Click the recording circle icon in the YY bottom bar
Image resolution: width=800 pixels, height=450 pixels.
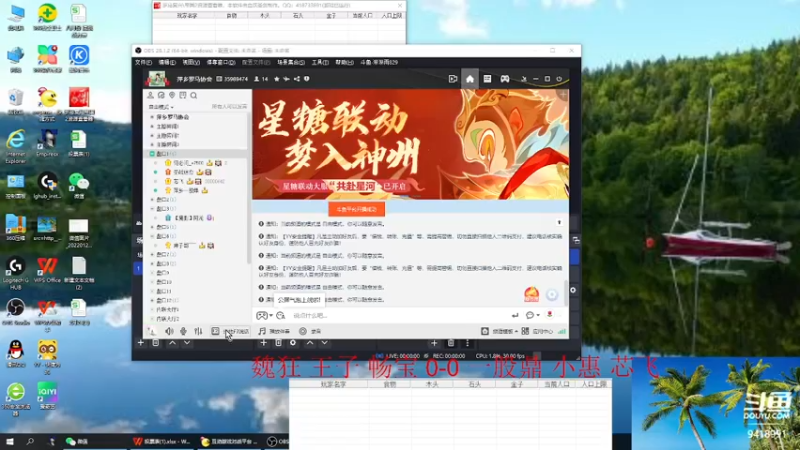click(303, 332)
